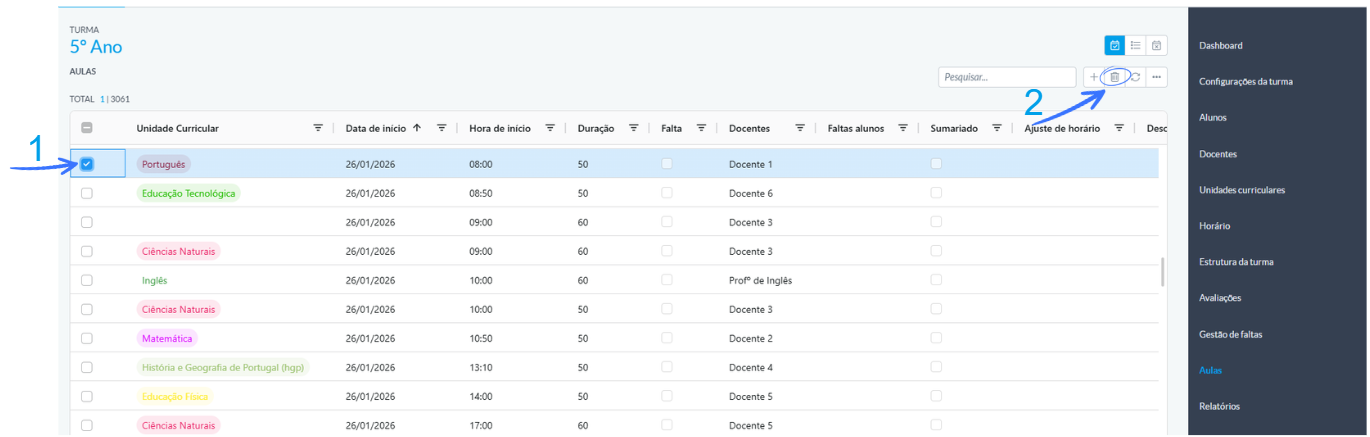Toggle Sumariado checkbox in Português row
1370x437 pixels.
936,163
